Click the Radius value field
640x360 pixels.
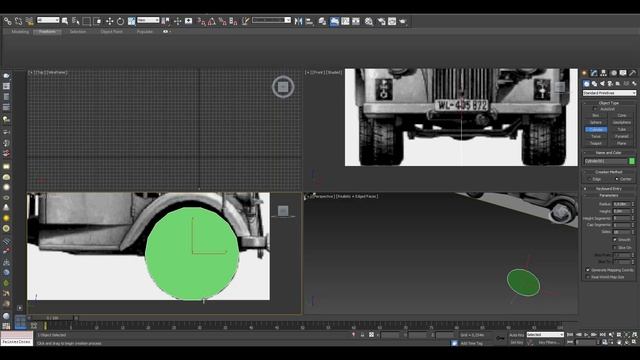621,204
